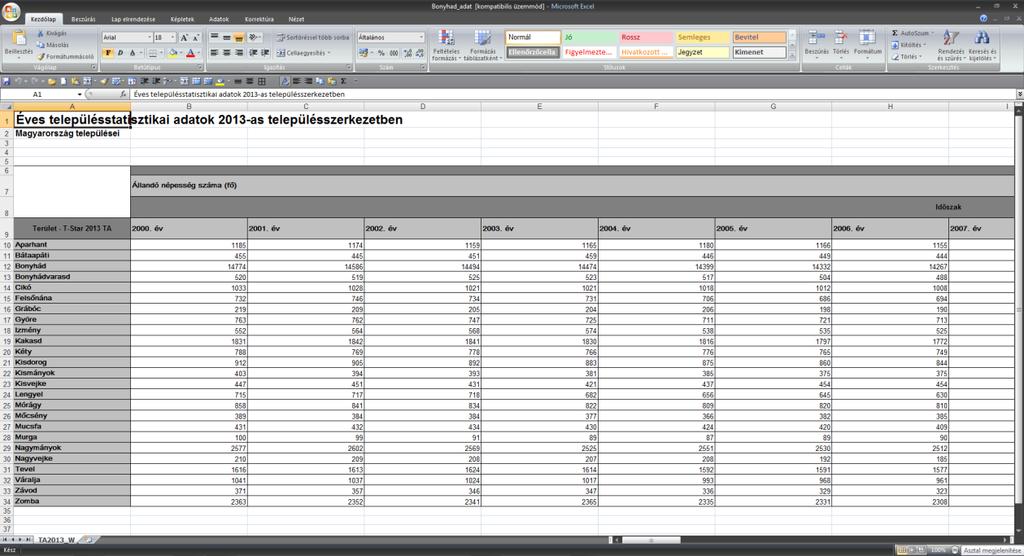
Task: Toggle right horizontal text alignment
Action: pos(238,53)
